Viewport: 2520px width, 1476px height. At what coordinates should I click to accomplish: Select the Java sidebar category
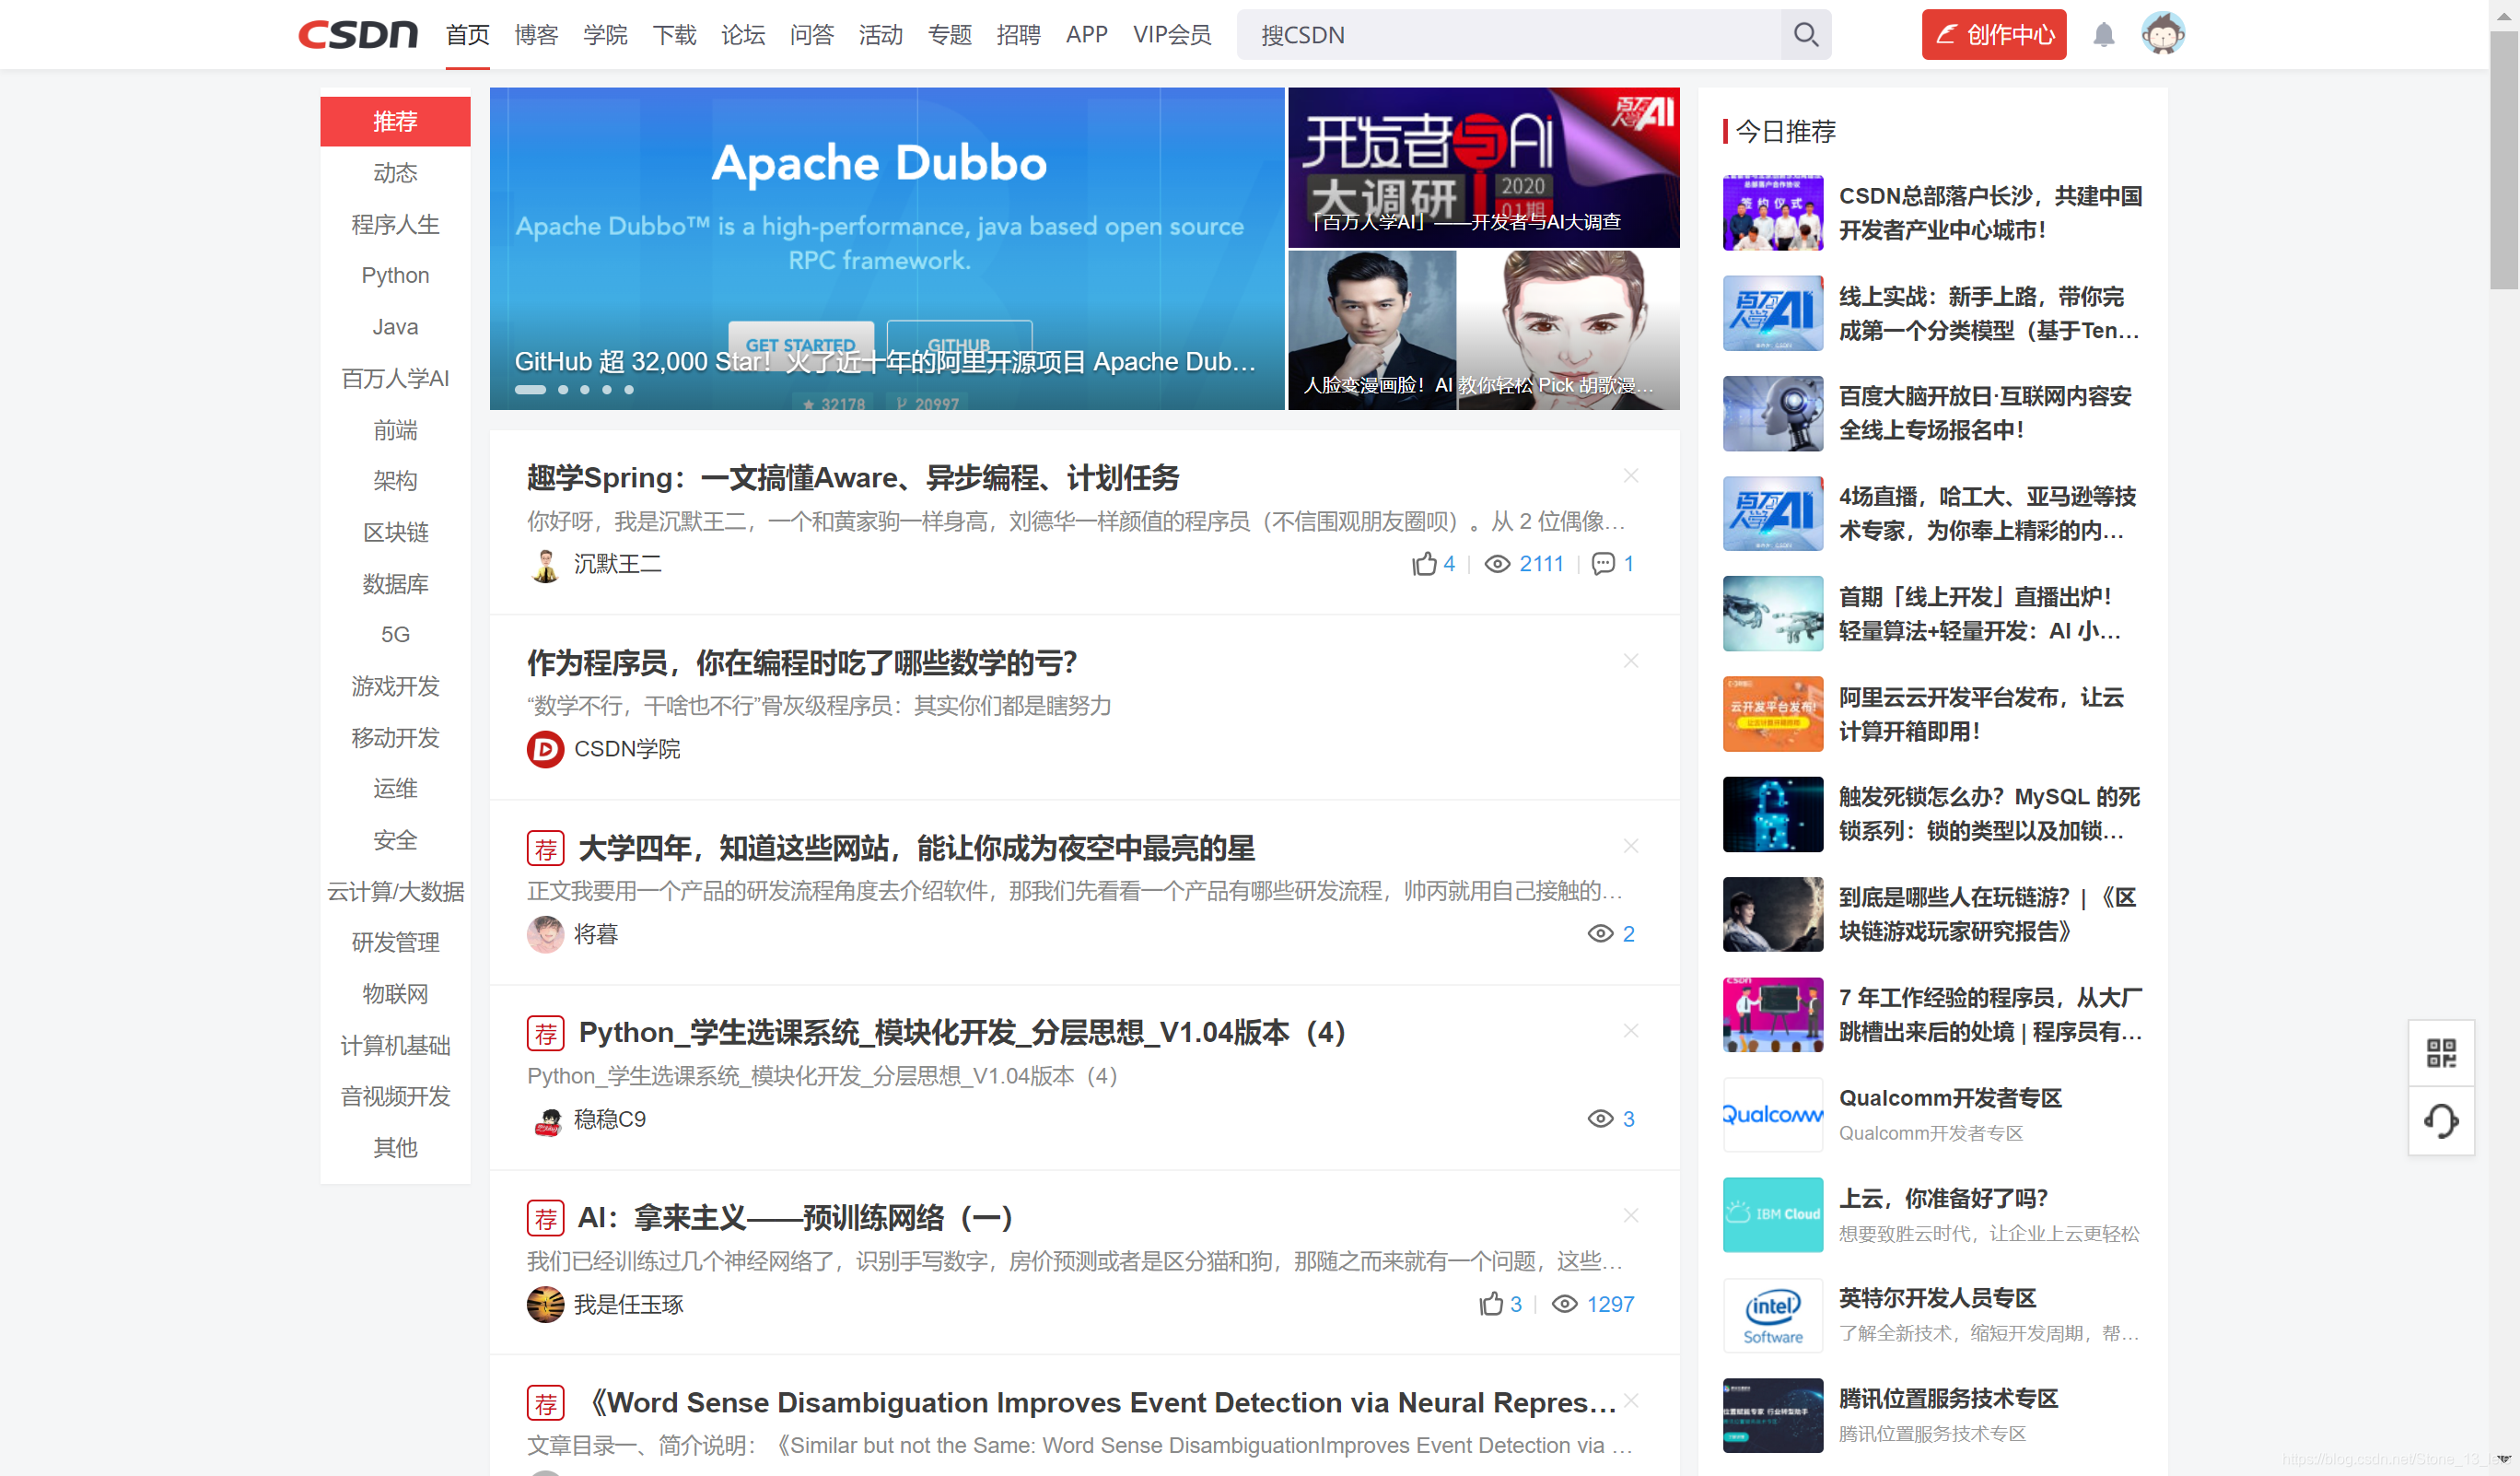coord(395,327)
